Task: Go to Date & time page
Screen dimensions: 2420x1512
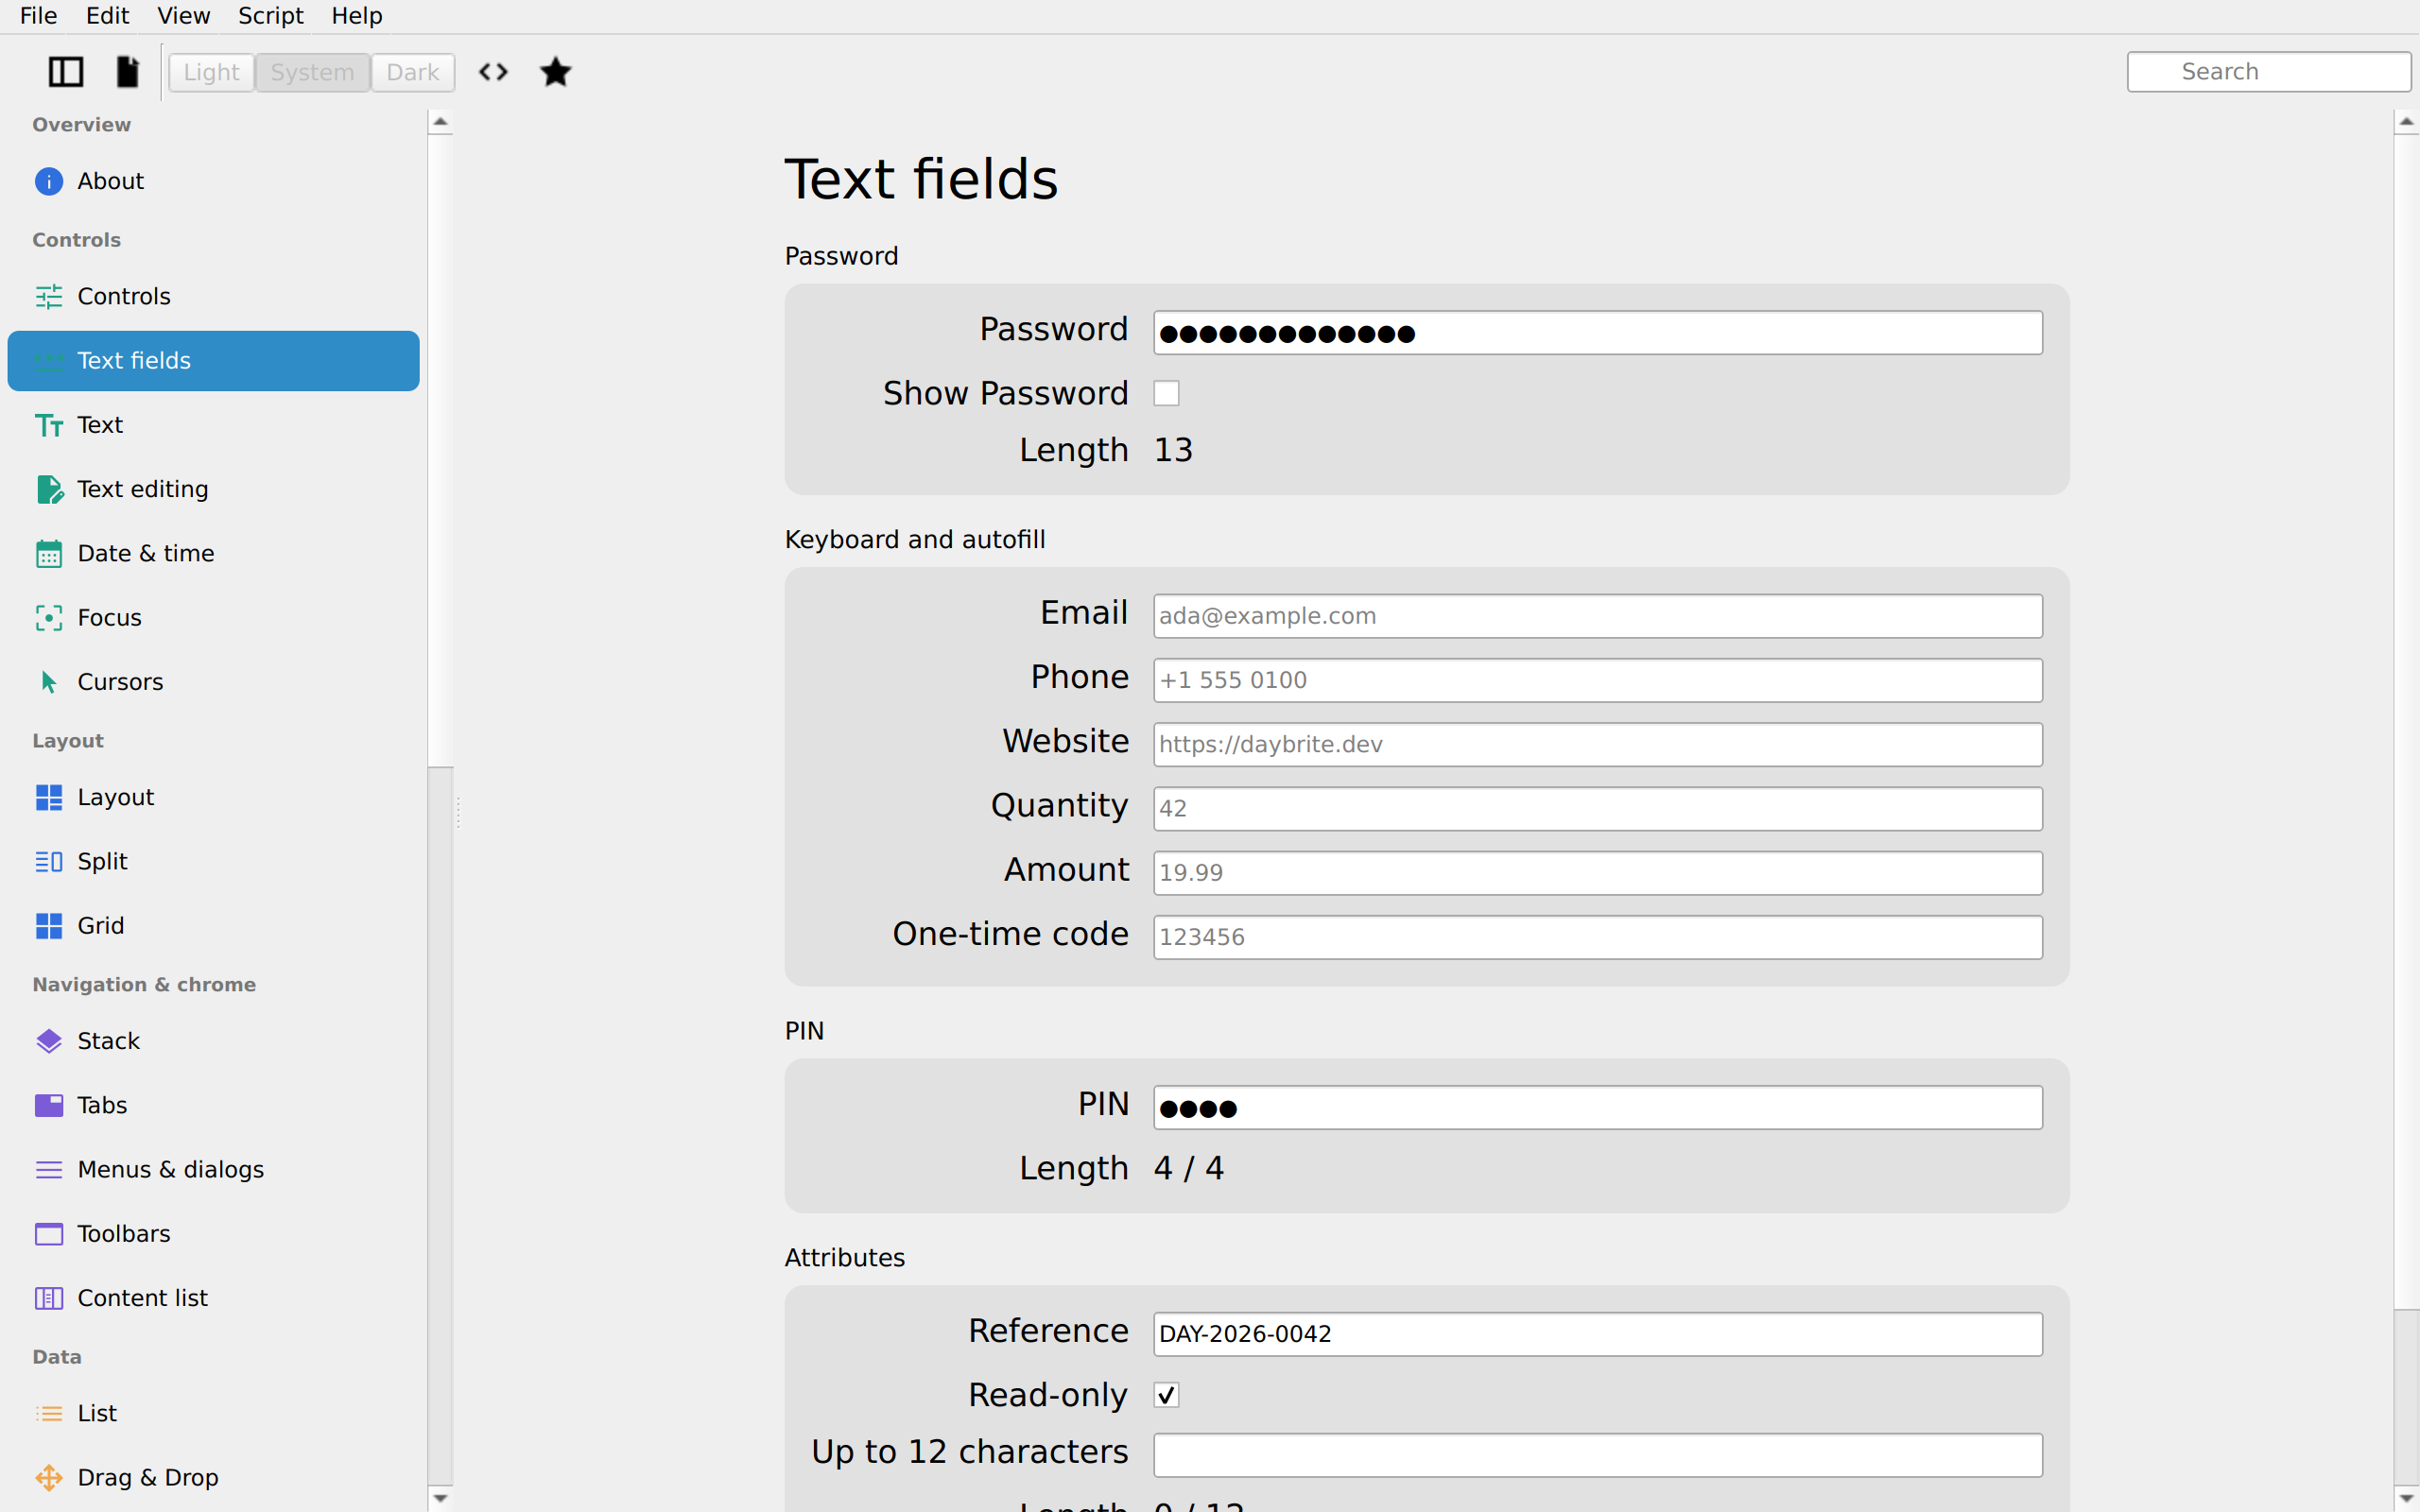Action: click(x=213, y=553)
